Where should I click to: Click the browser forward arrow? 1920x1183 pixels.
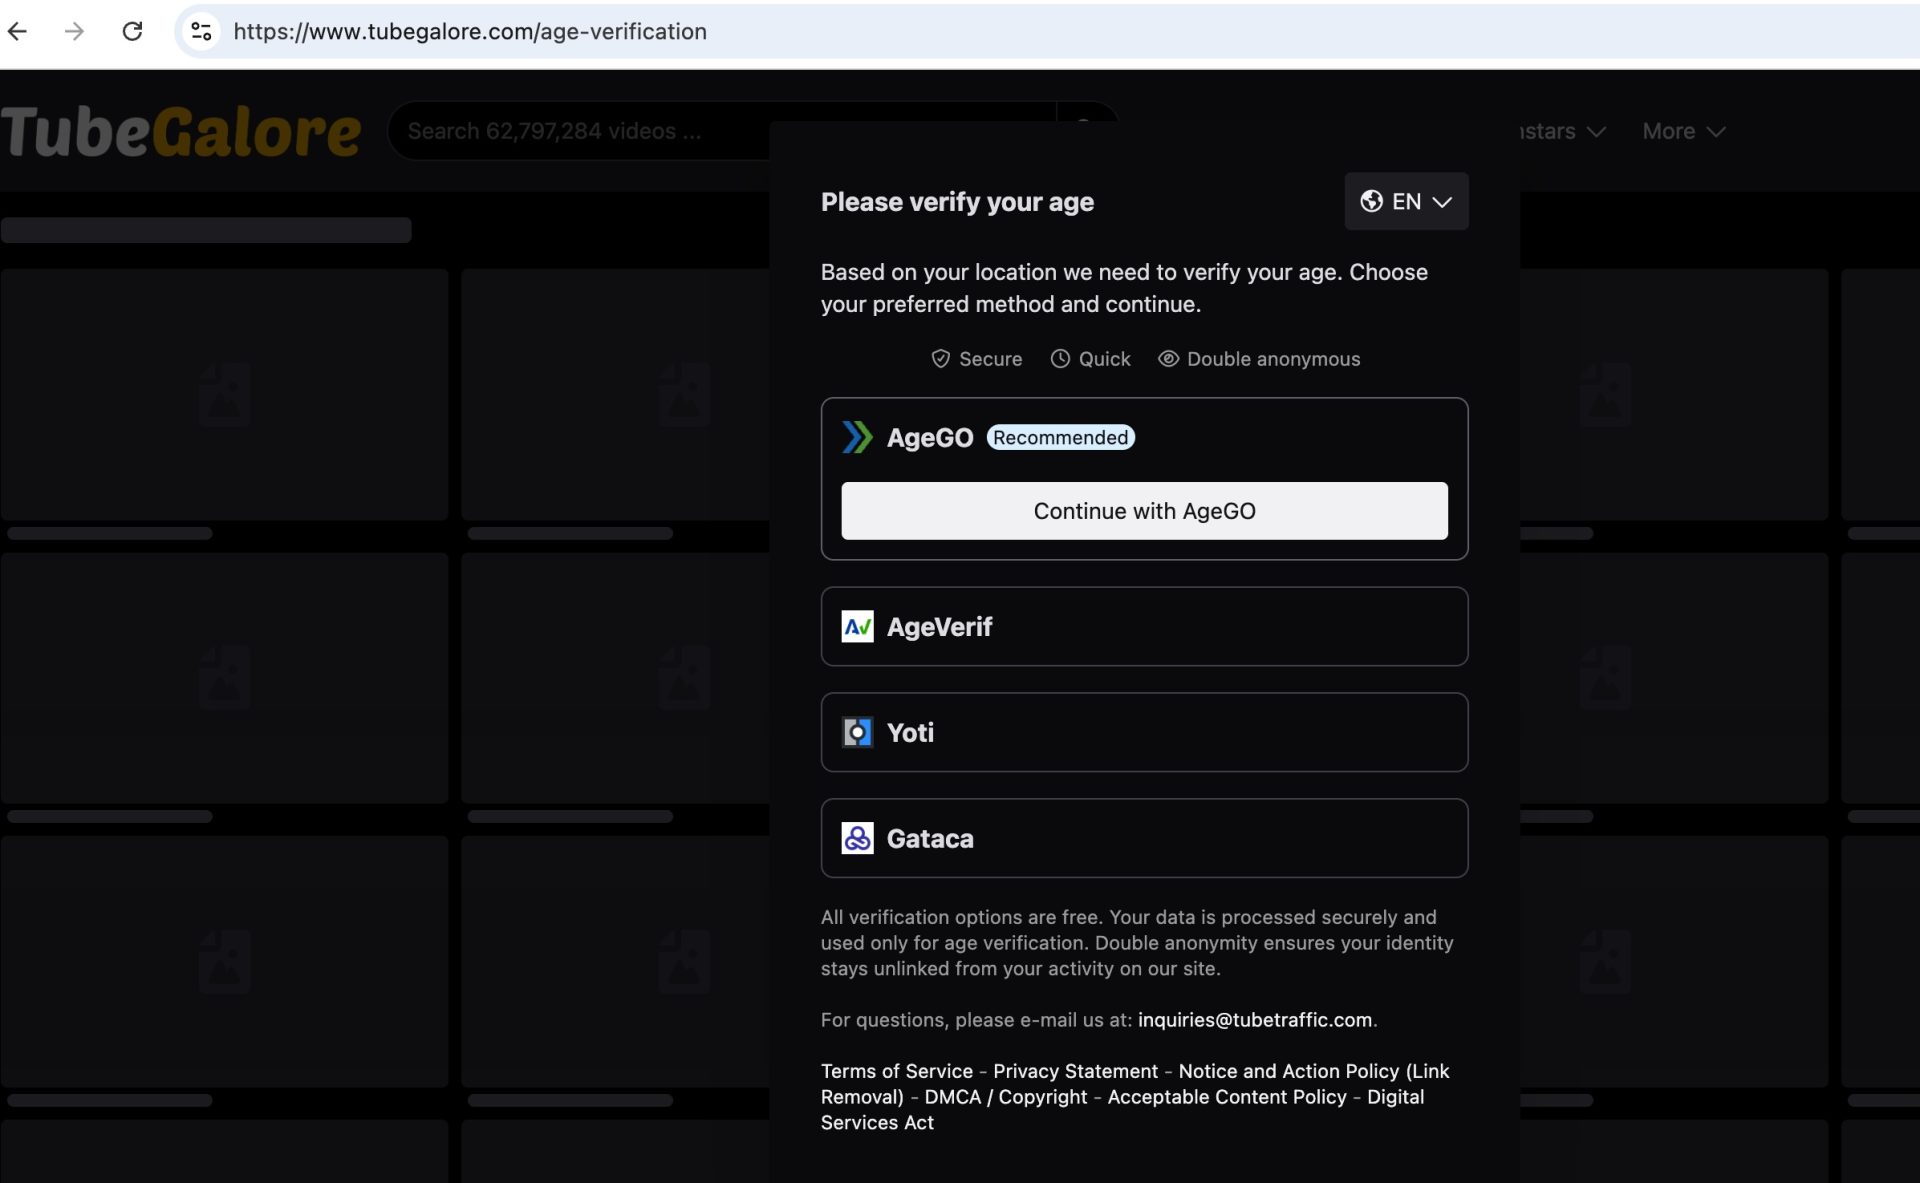click(74, 31)
